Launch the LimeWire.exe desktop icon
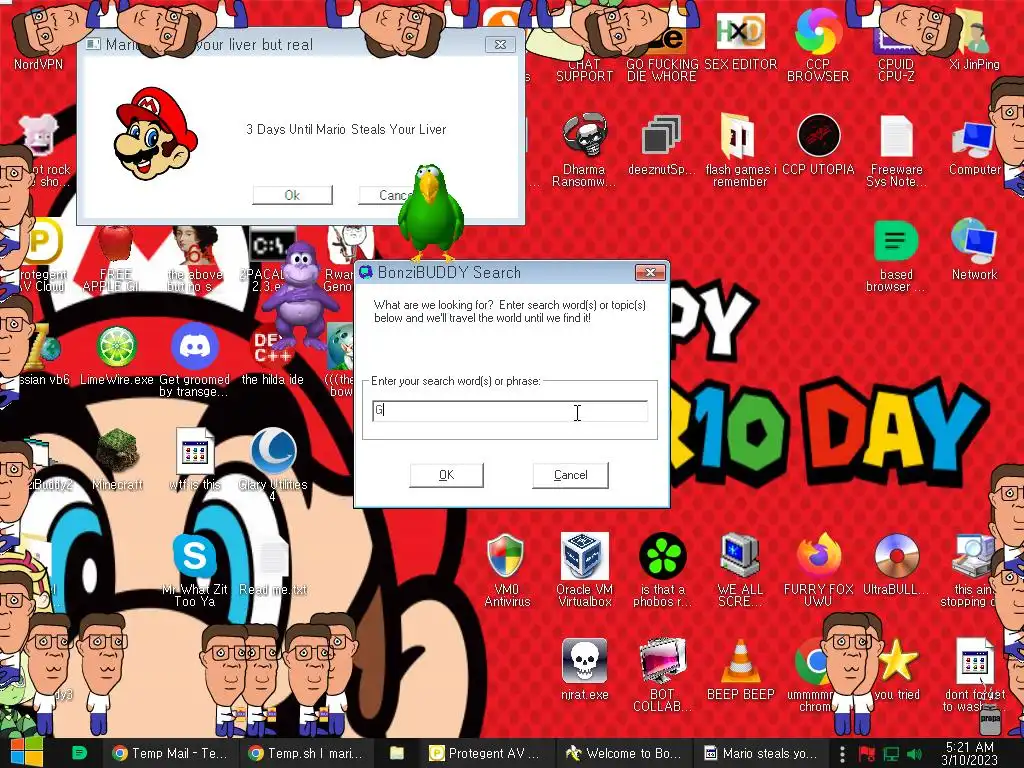The image size is (1024, 768). click(x=117, y=356)
